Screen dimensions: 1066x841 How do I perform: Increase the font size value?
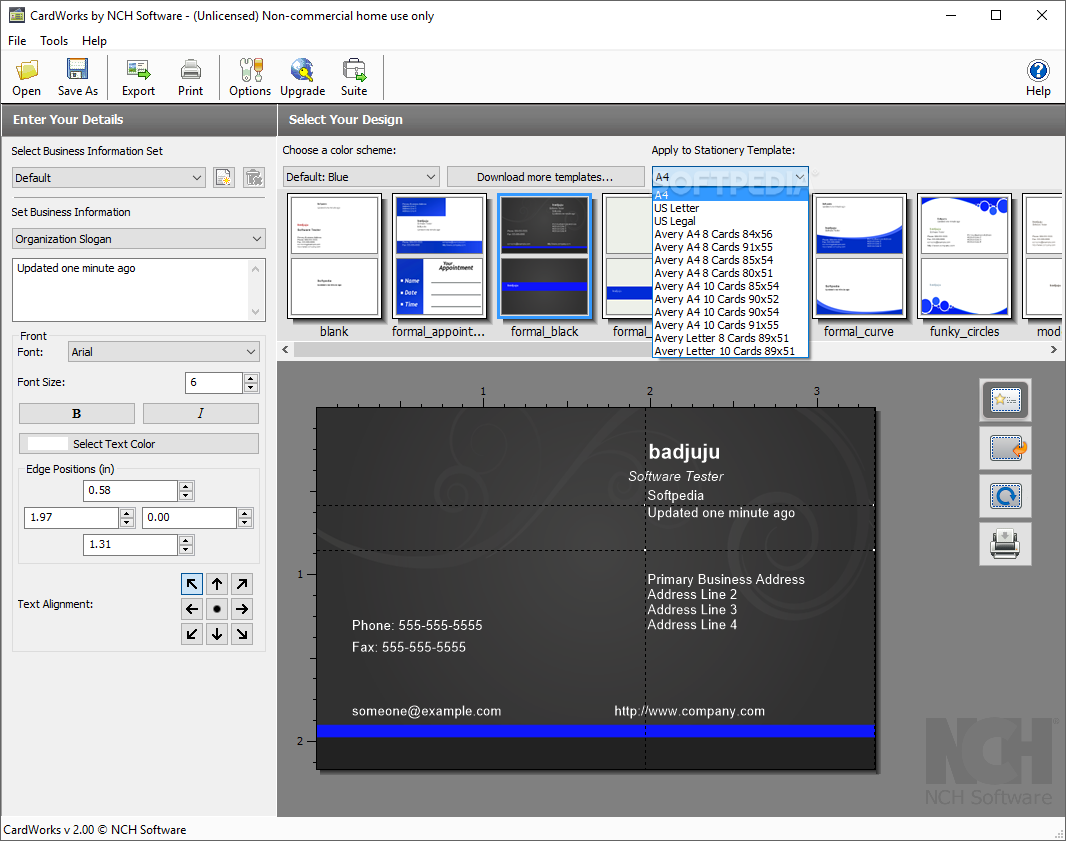pyautogui.click(x=251, y=378)
